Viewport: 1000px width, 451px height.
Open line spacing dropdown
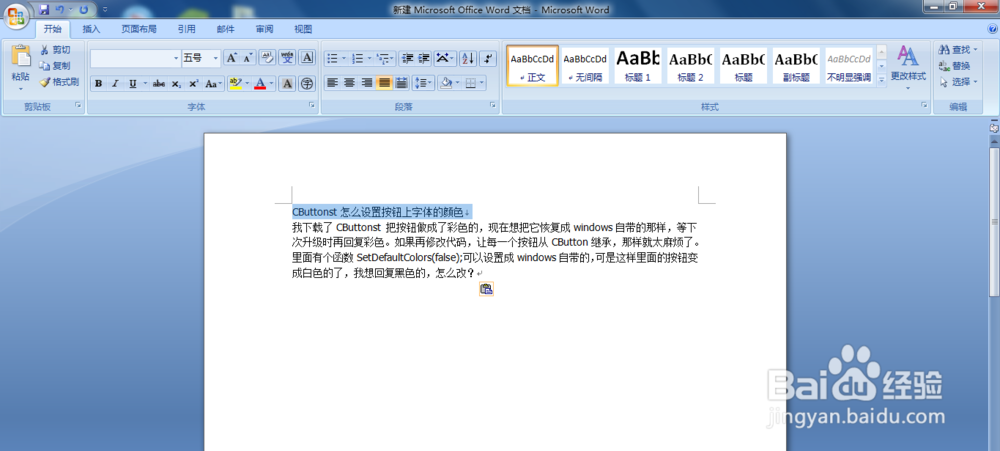click(x=423, y=82)
